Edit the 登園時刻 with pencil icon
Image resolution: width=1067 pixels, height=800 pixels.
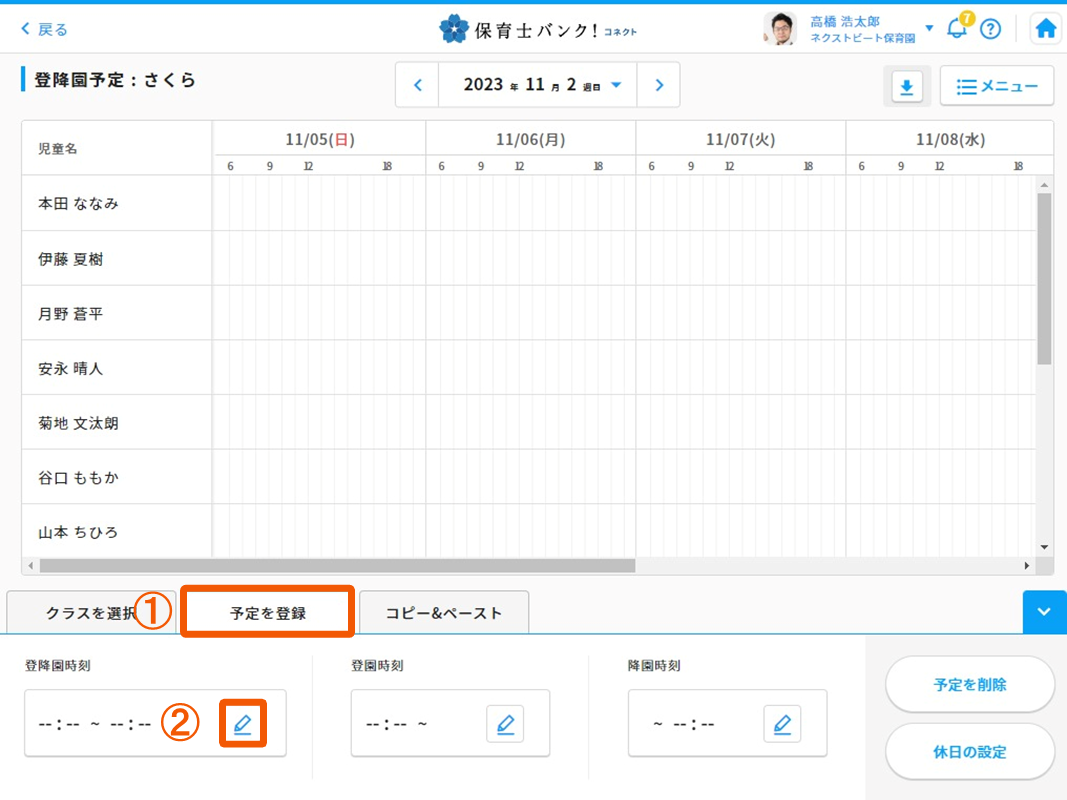505,723
